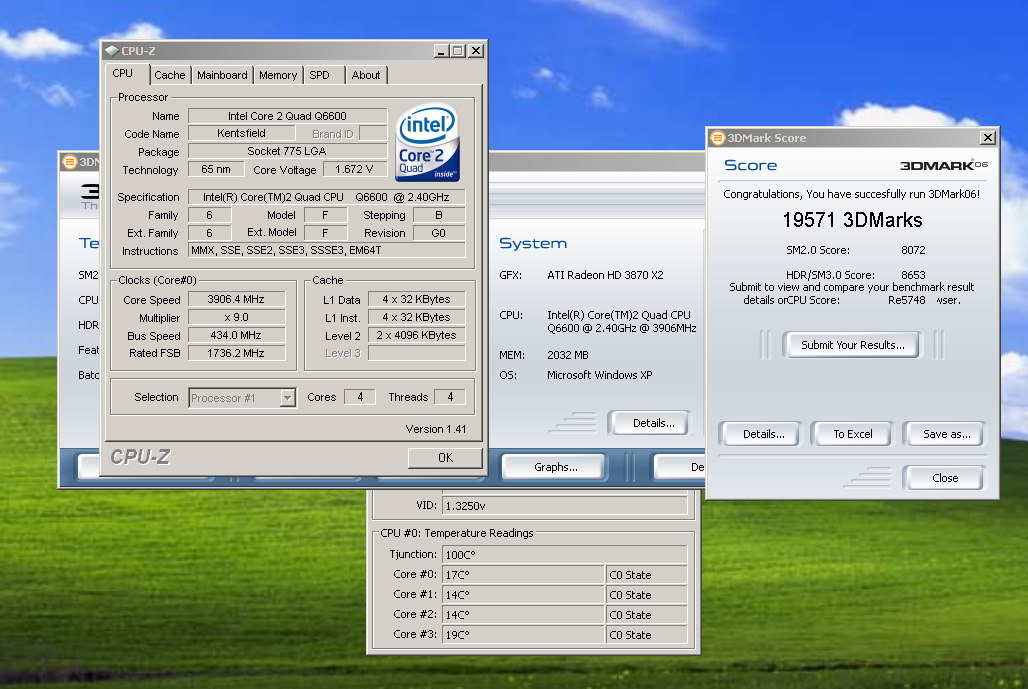Click the Stepping value B
The image size is (1028, 689).
[439, 215]
